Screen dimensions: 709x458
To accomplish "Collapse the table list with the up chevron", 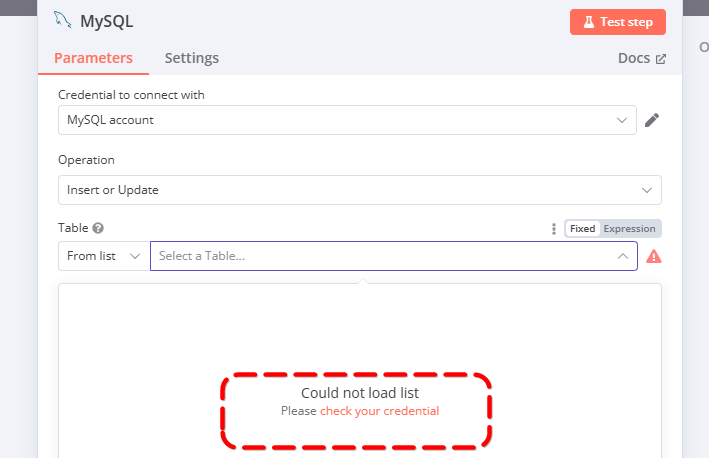I will (623, 256).
